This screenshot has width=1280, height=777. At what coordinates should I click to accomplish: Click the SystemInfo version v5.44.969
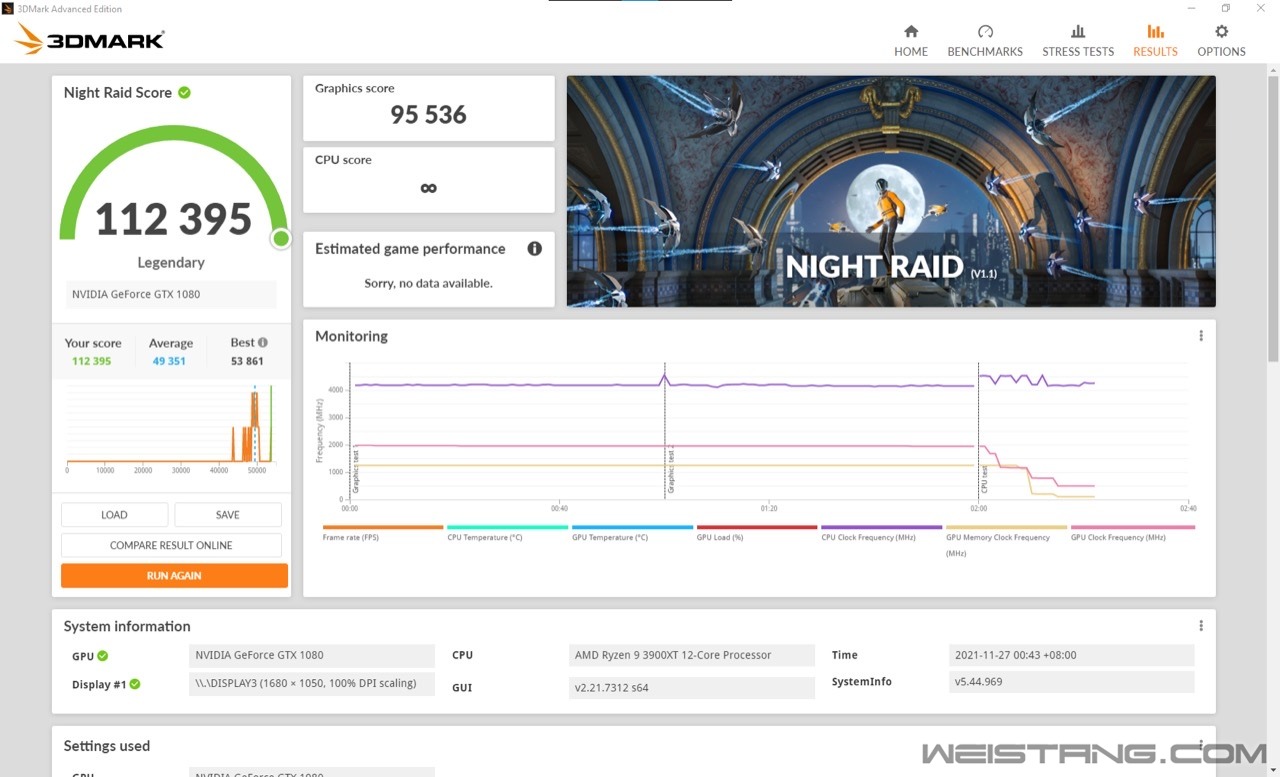pos(1071,682)
